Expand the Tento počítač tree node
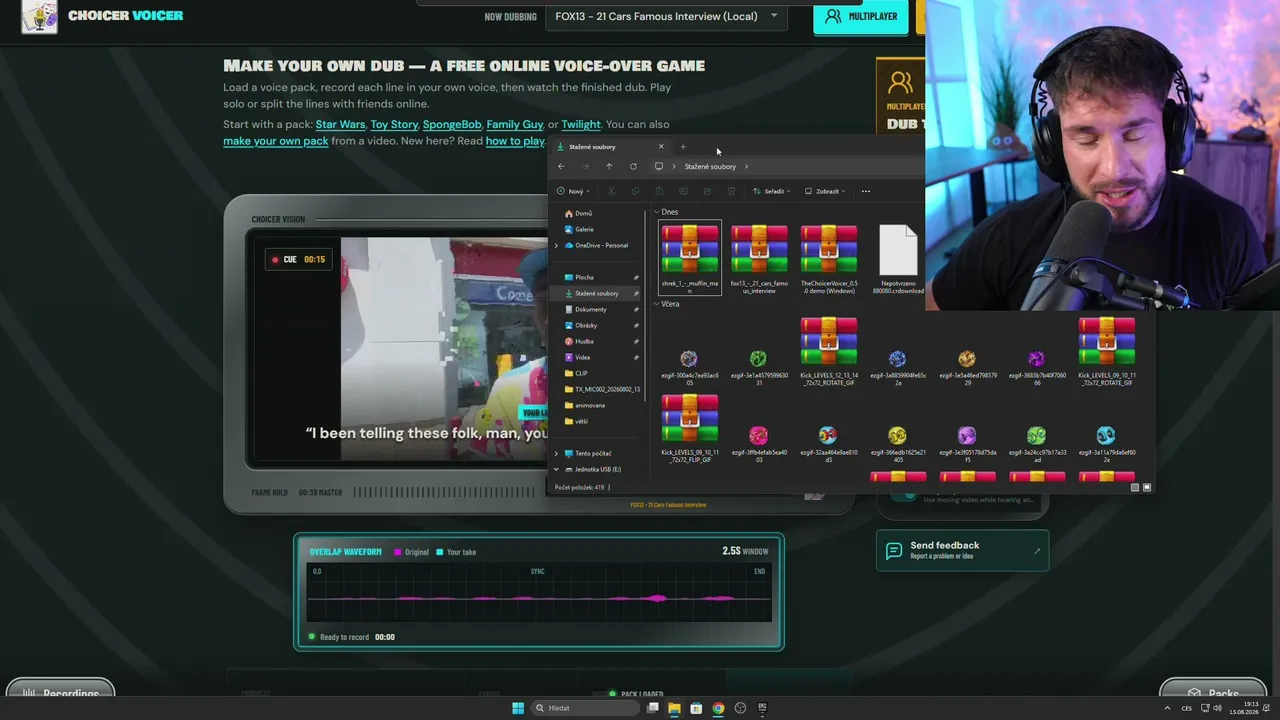Viewport: 1280px width, 720px height. click(x=557, y=453)
